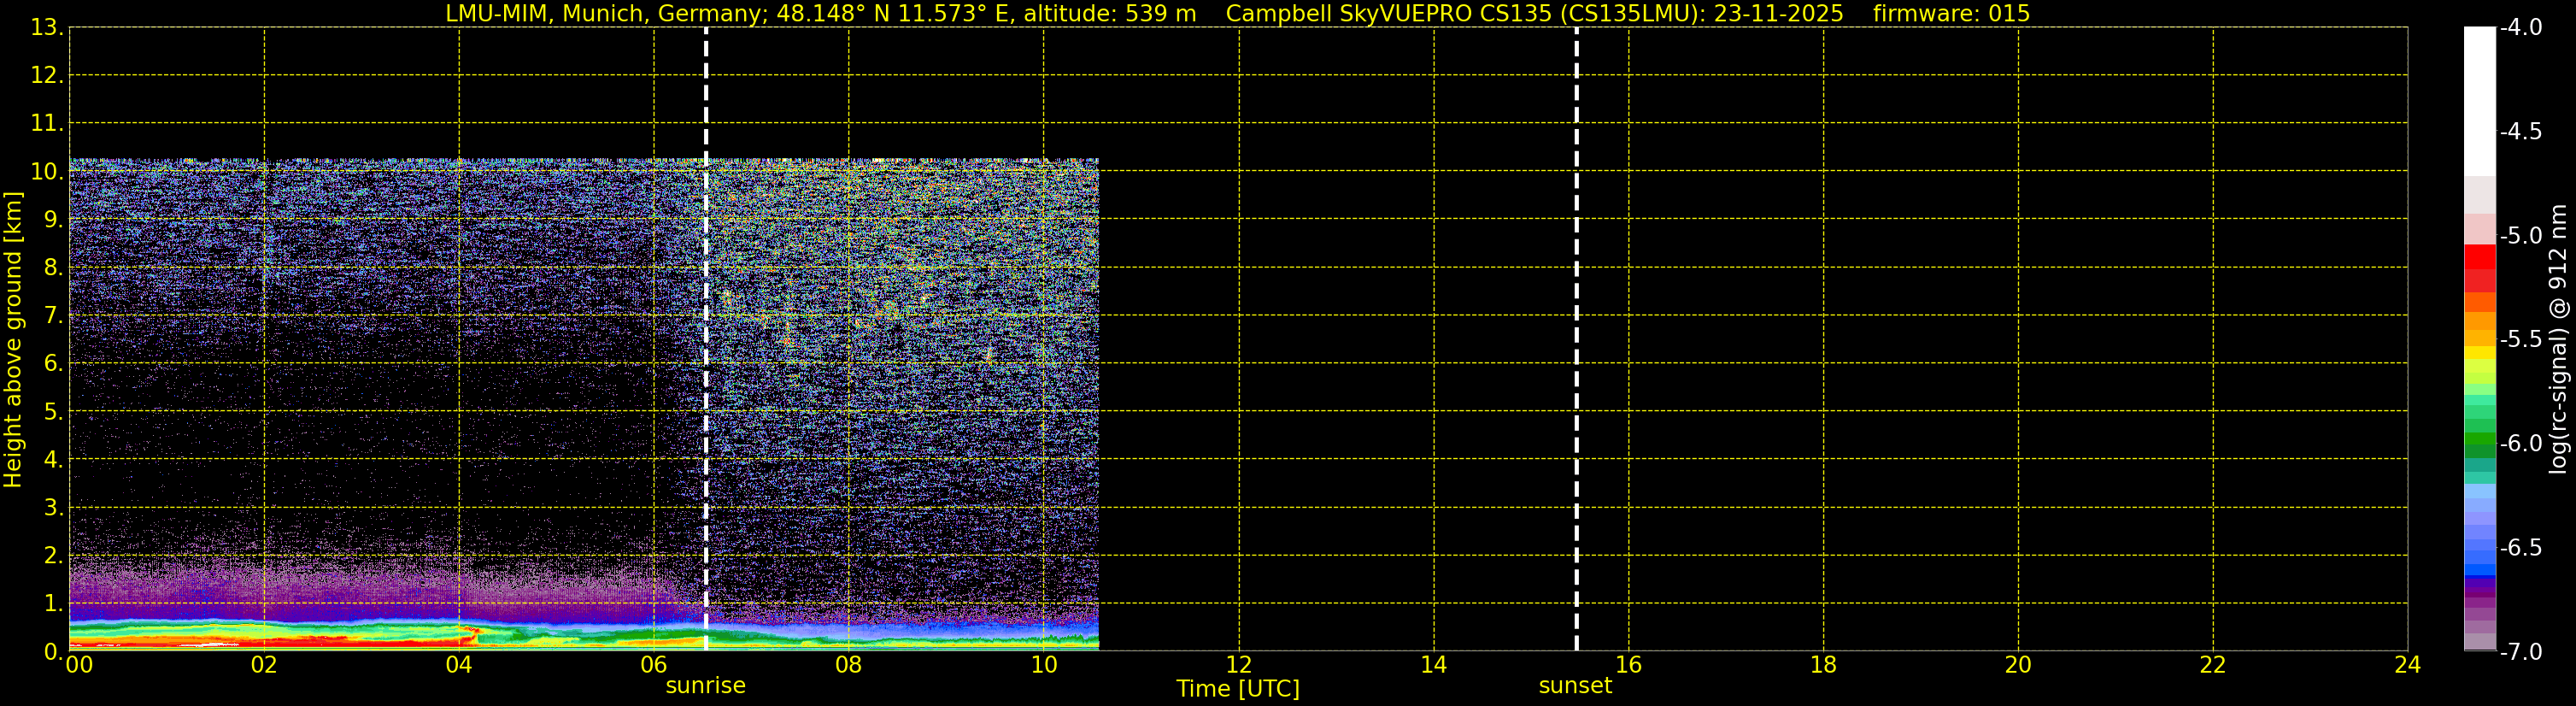Click the "-6.0" colorbar tick label
The width and height of the screenshot is (2576, 706).
tap(2520, 444)
